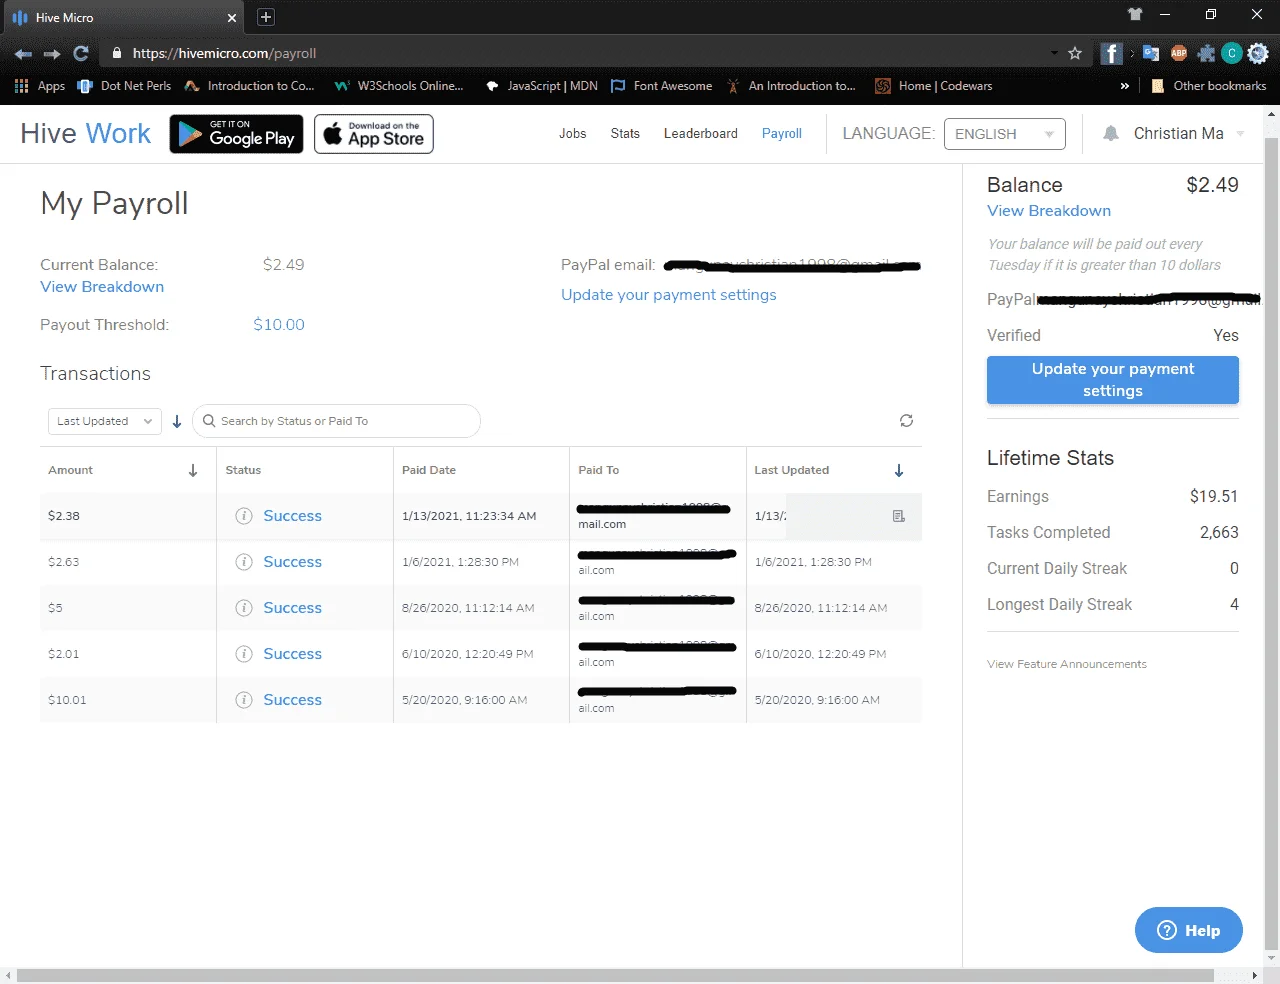This screenshot has height=984, width=1280.
Task: Open View Feature Announcements
Action: pyautogui.click(x=1067, y=664)
